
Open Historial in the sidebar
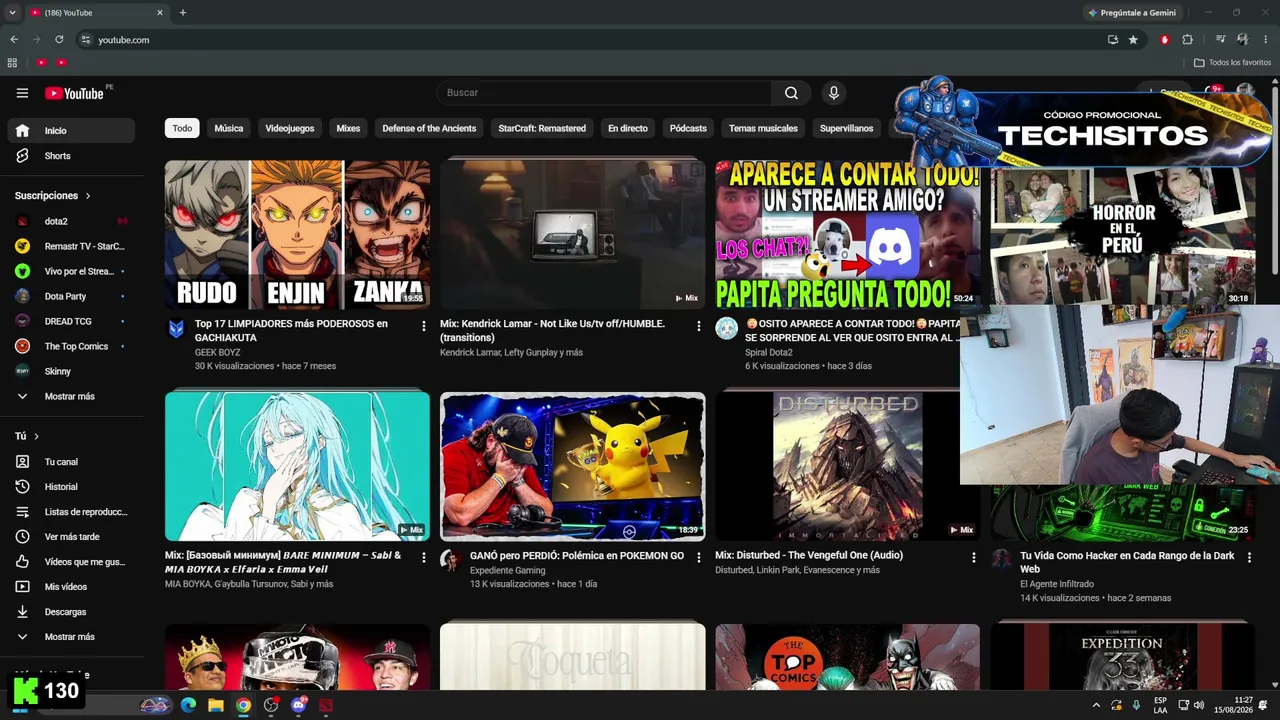tap(71, 487)
